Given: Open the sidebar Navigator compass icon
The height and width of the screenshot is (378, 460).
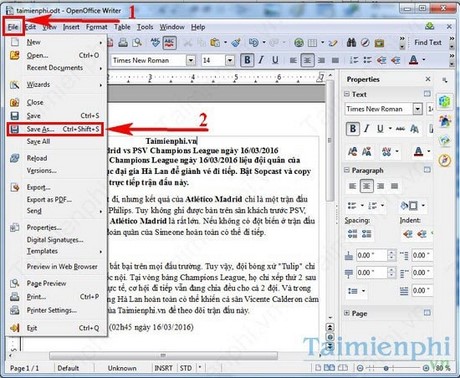Looking at the screenshot, I should tap(445, 160).
